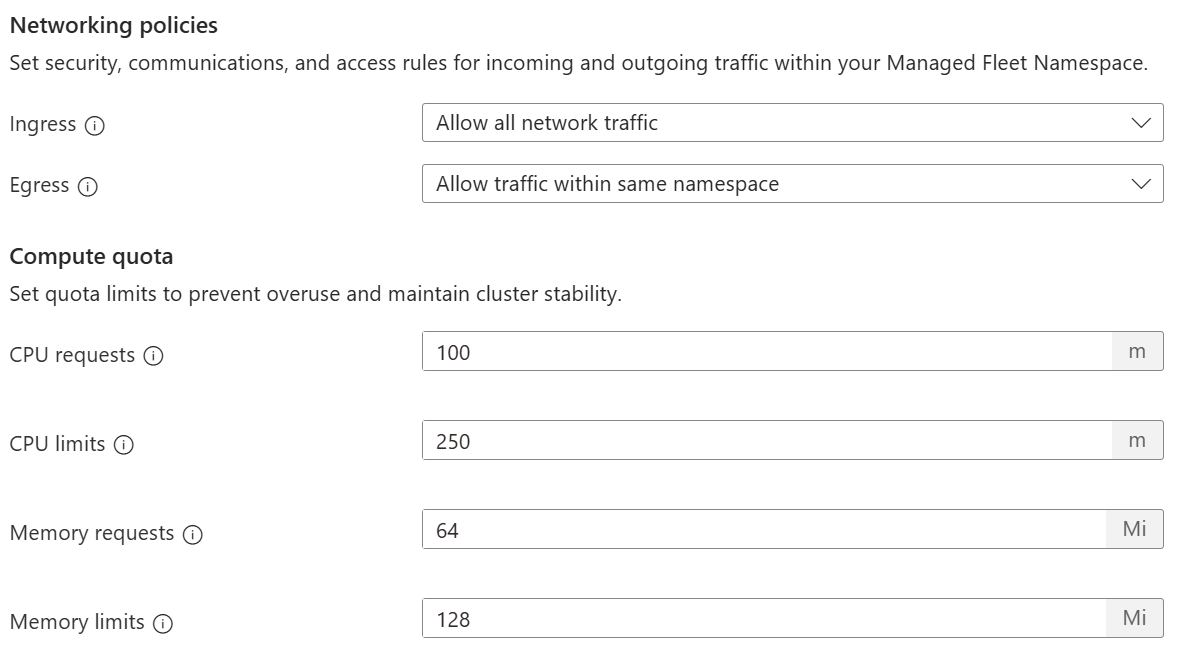Screen dimensions: 1177x660
Task: Click the 'Mi' unit beside Memory limits
Action: tap(1134, 619)
